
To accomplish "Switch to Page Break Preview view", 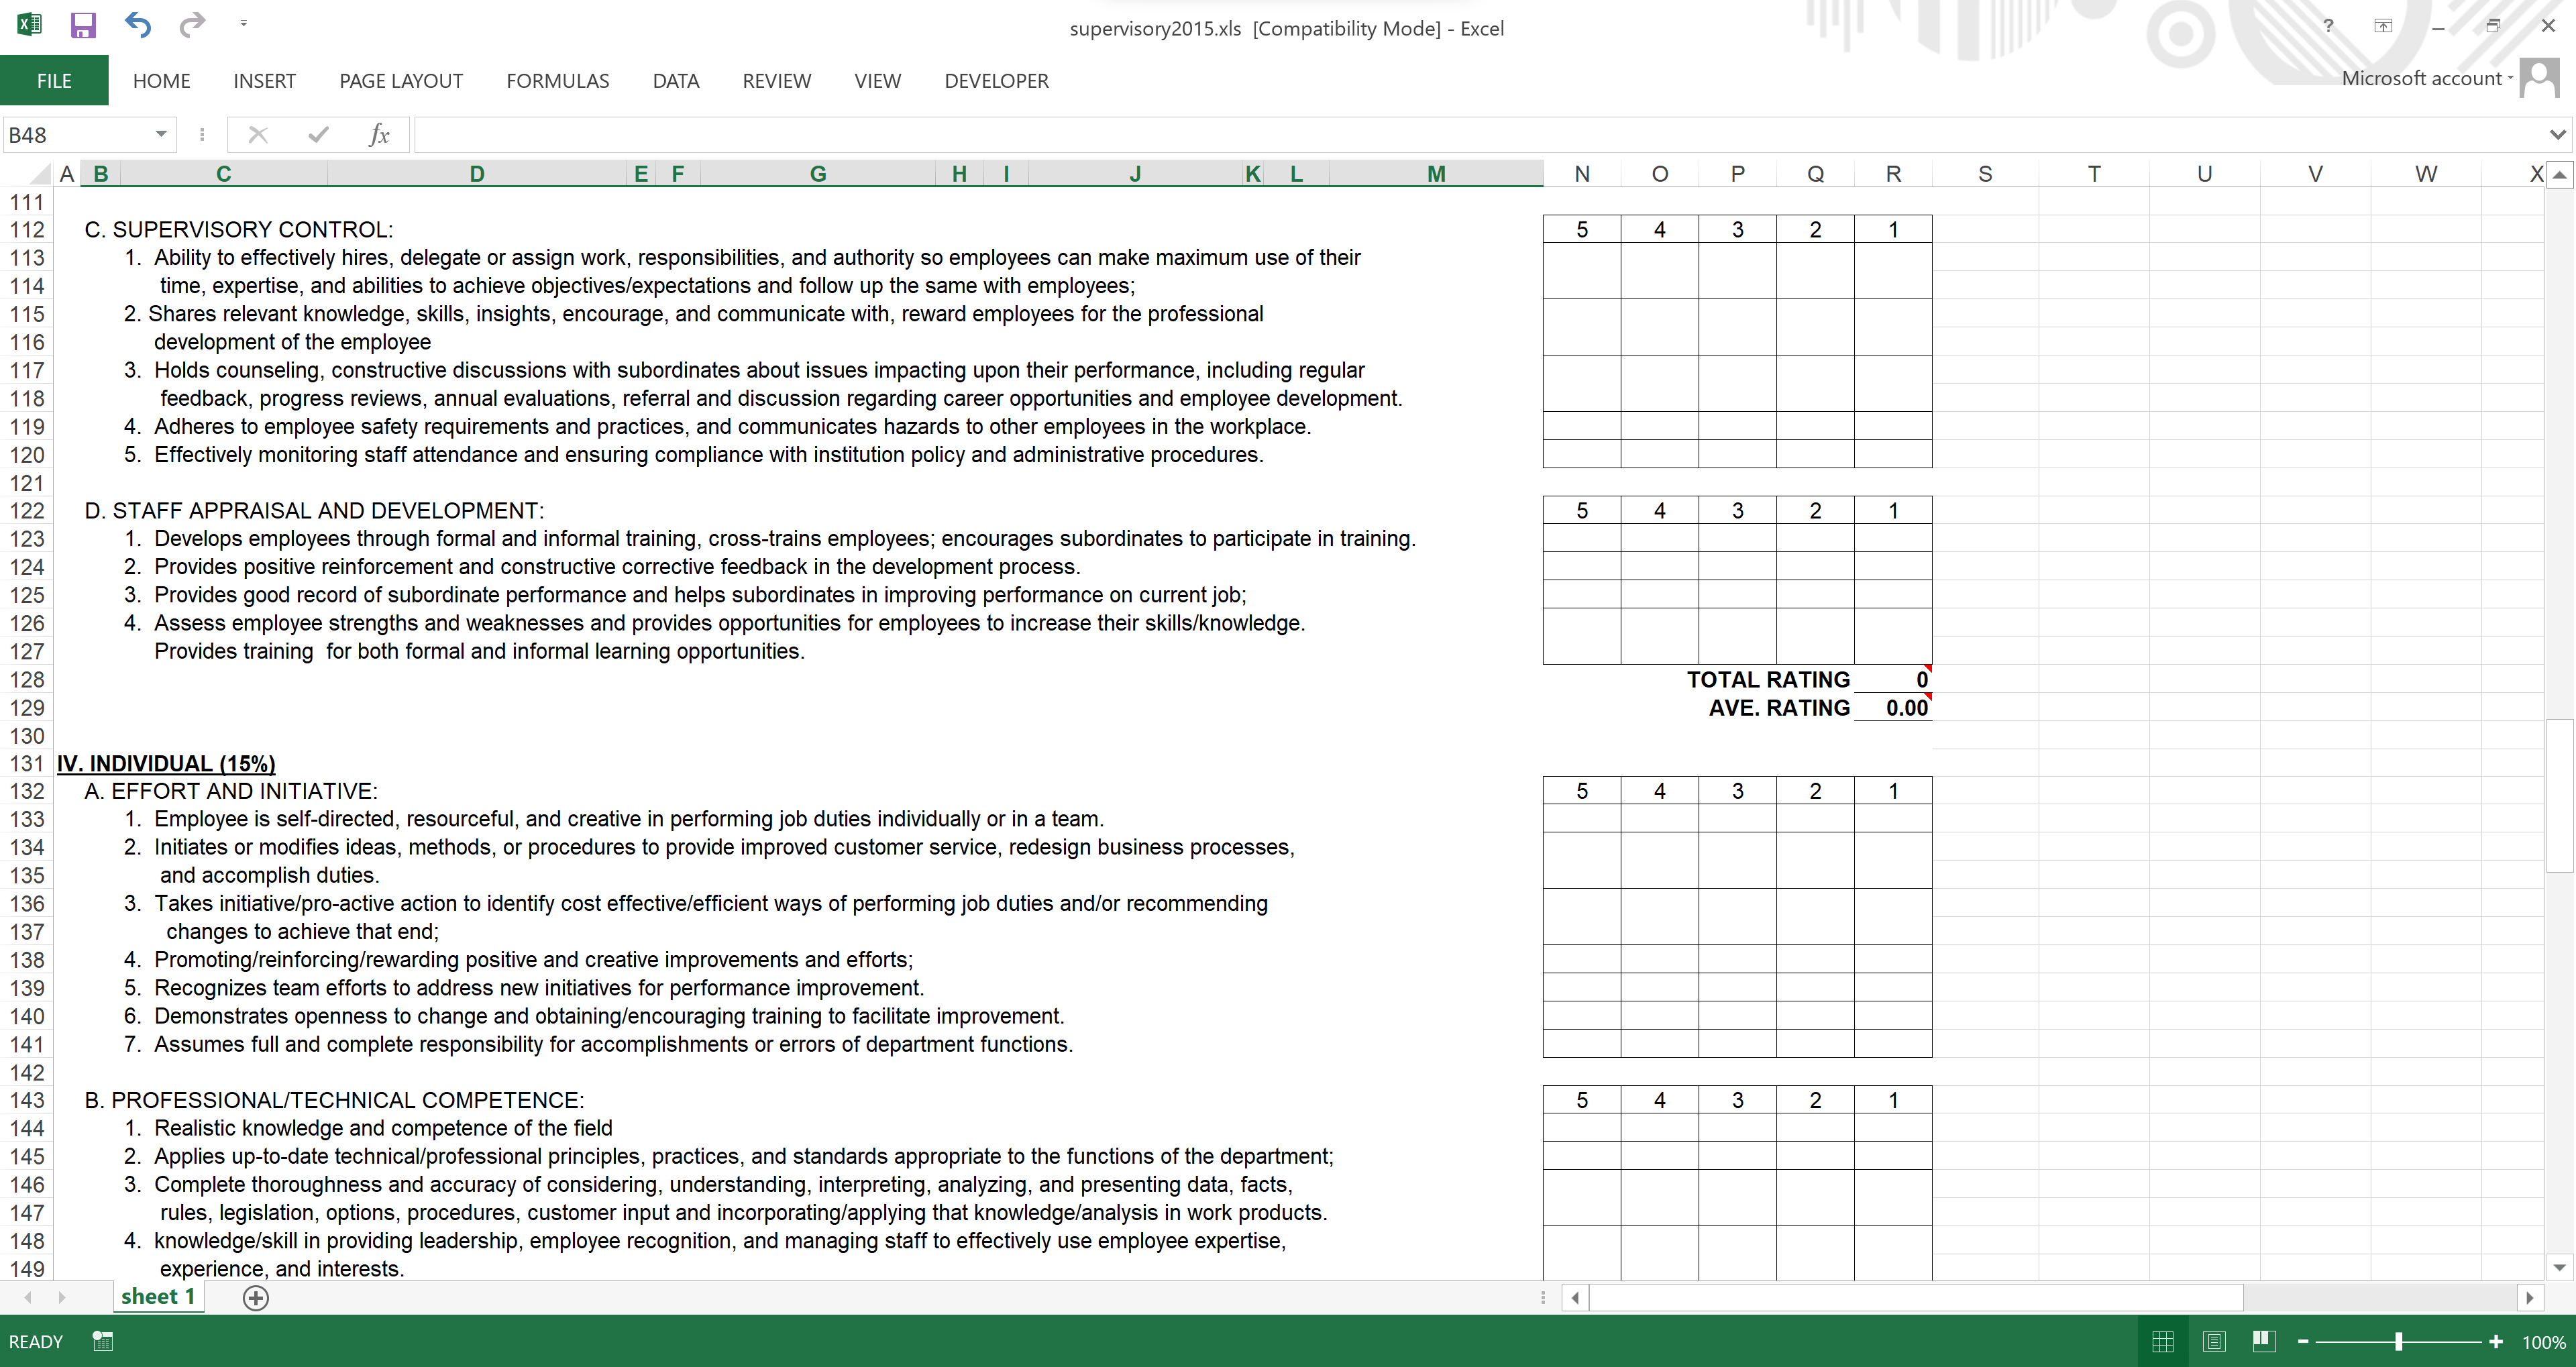I will (x=2264, y=1342).
